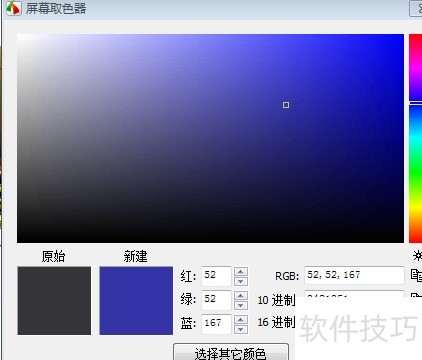The width and height of the screenshot is (422, 360).
Task: Select the 原始 original dark gray swatch
Action: [54, 301]
